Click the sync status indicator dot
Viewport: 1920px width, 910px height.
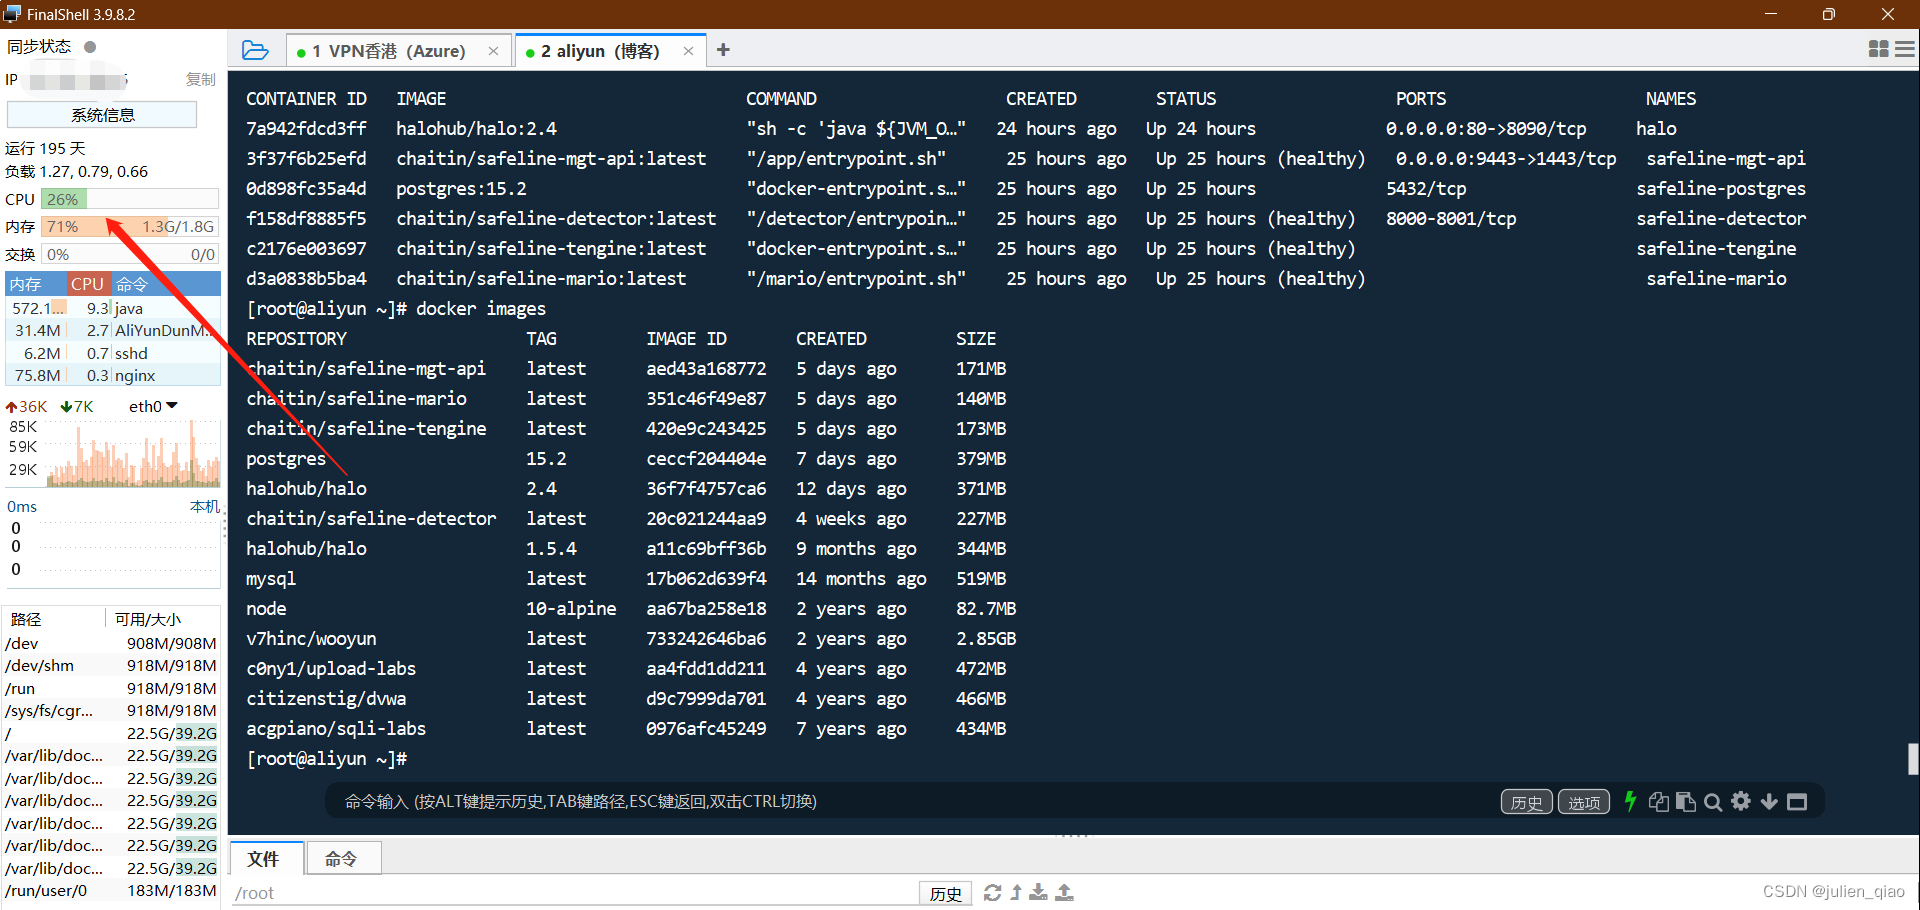(90, 47)
